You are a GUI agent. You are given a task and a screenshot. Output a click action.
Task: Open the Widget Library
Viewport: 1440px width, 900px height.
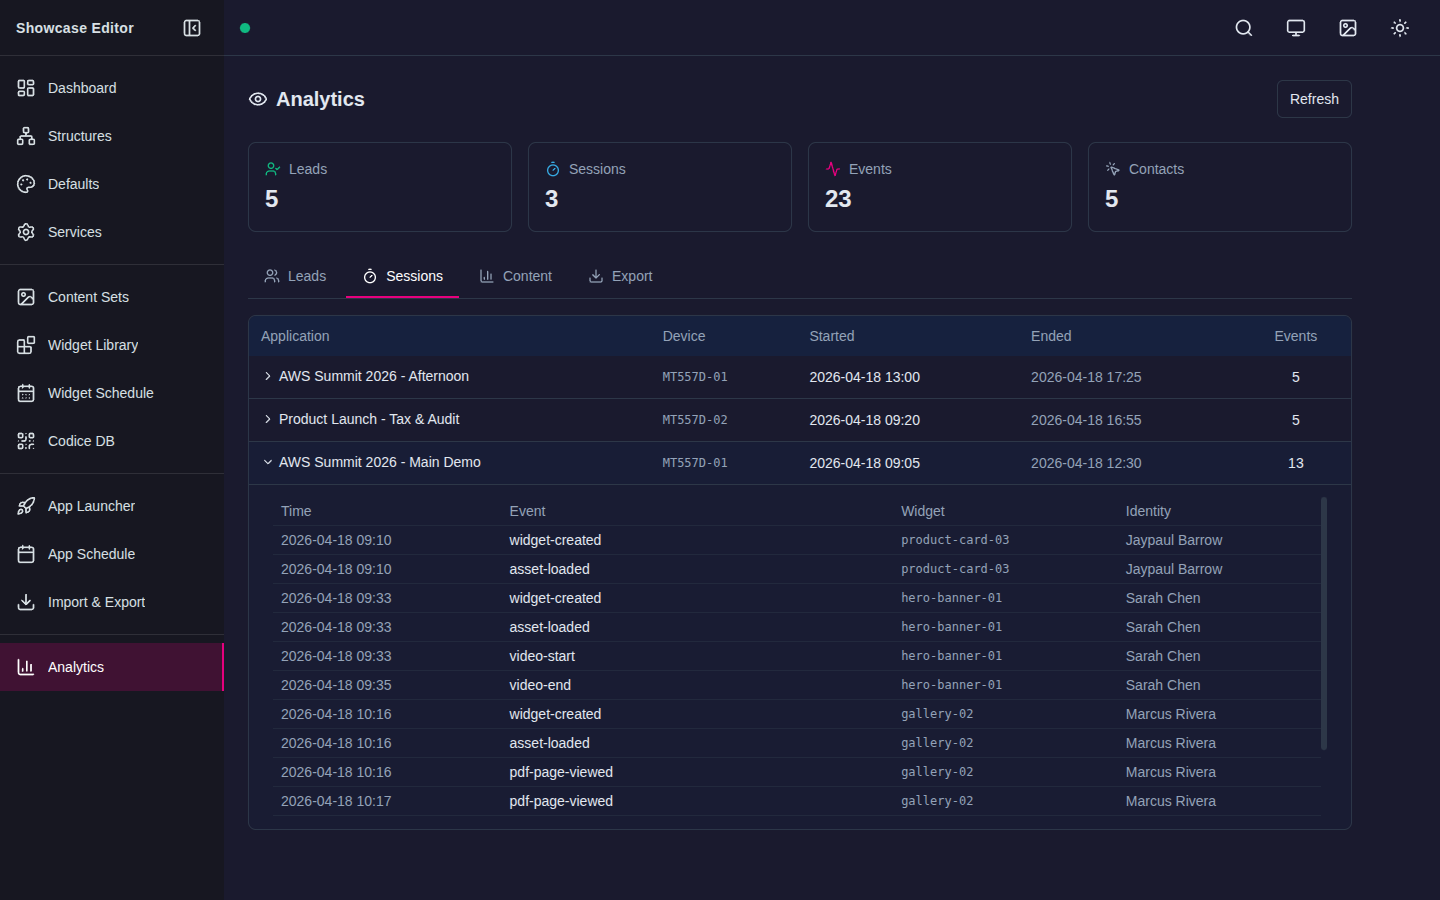pos(112,345)
